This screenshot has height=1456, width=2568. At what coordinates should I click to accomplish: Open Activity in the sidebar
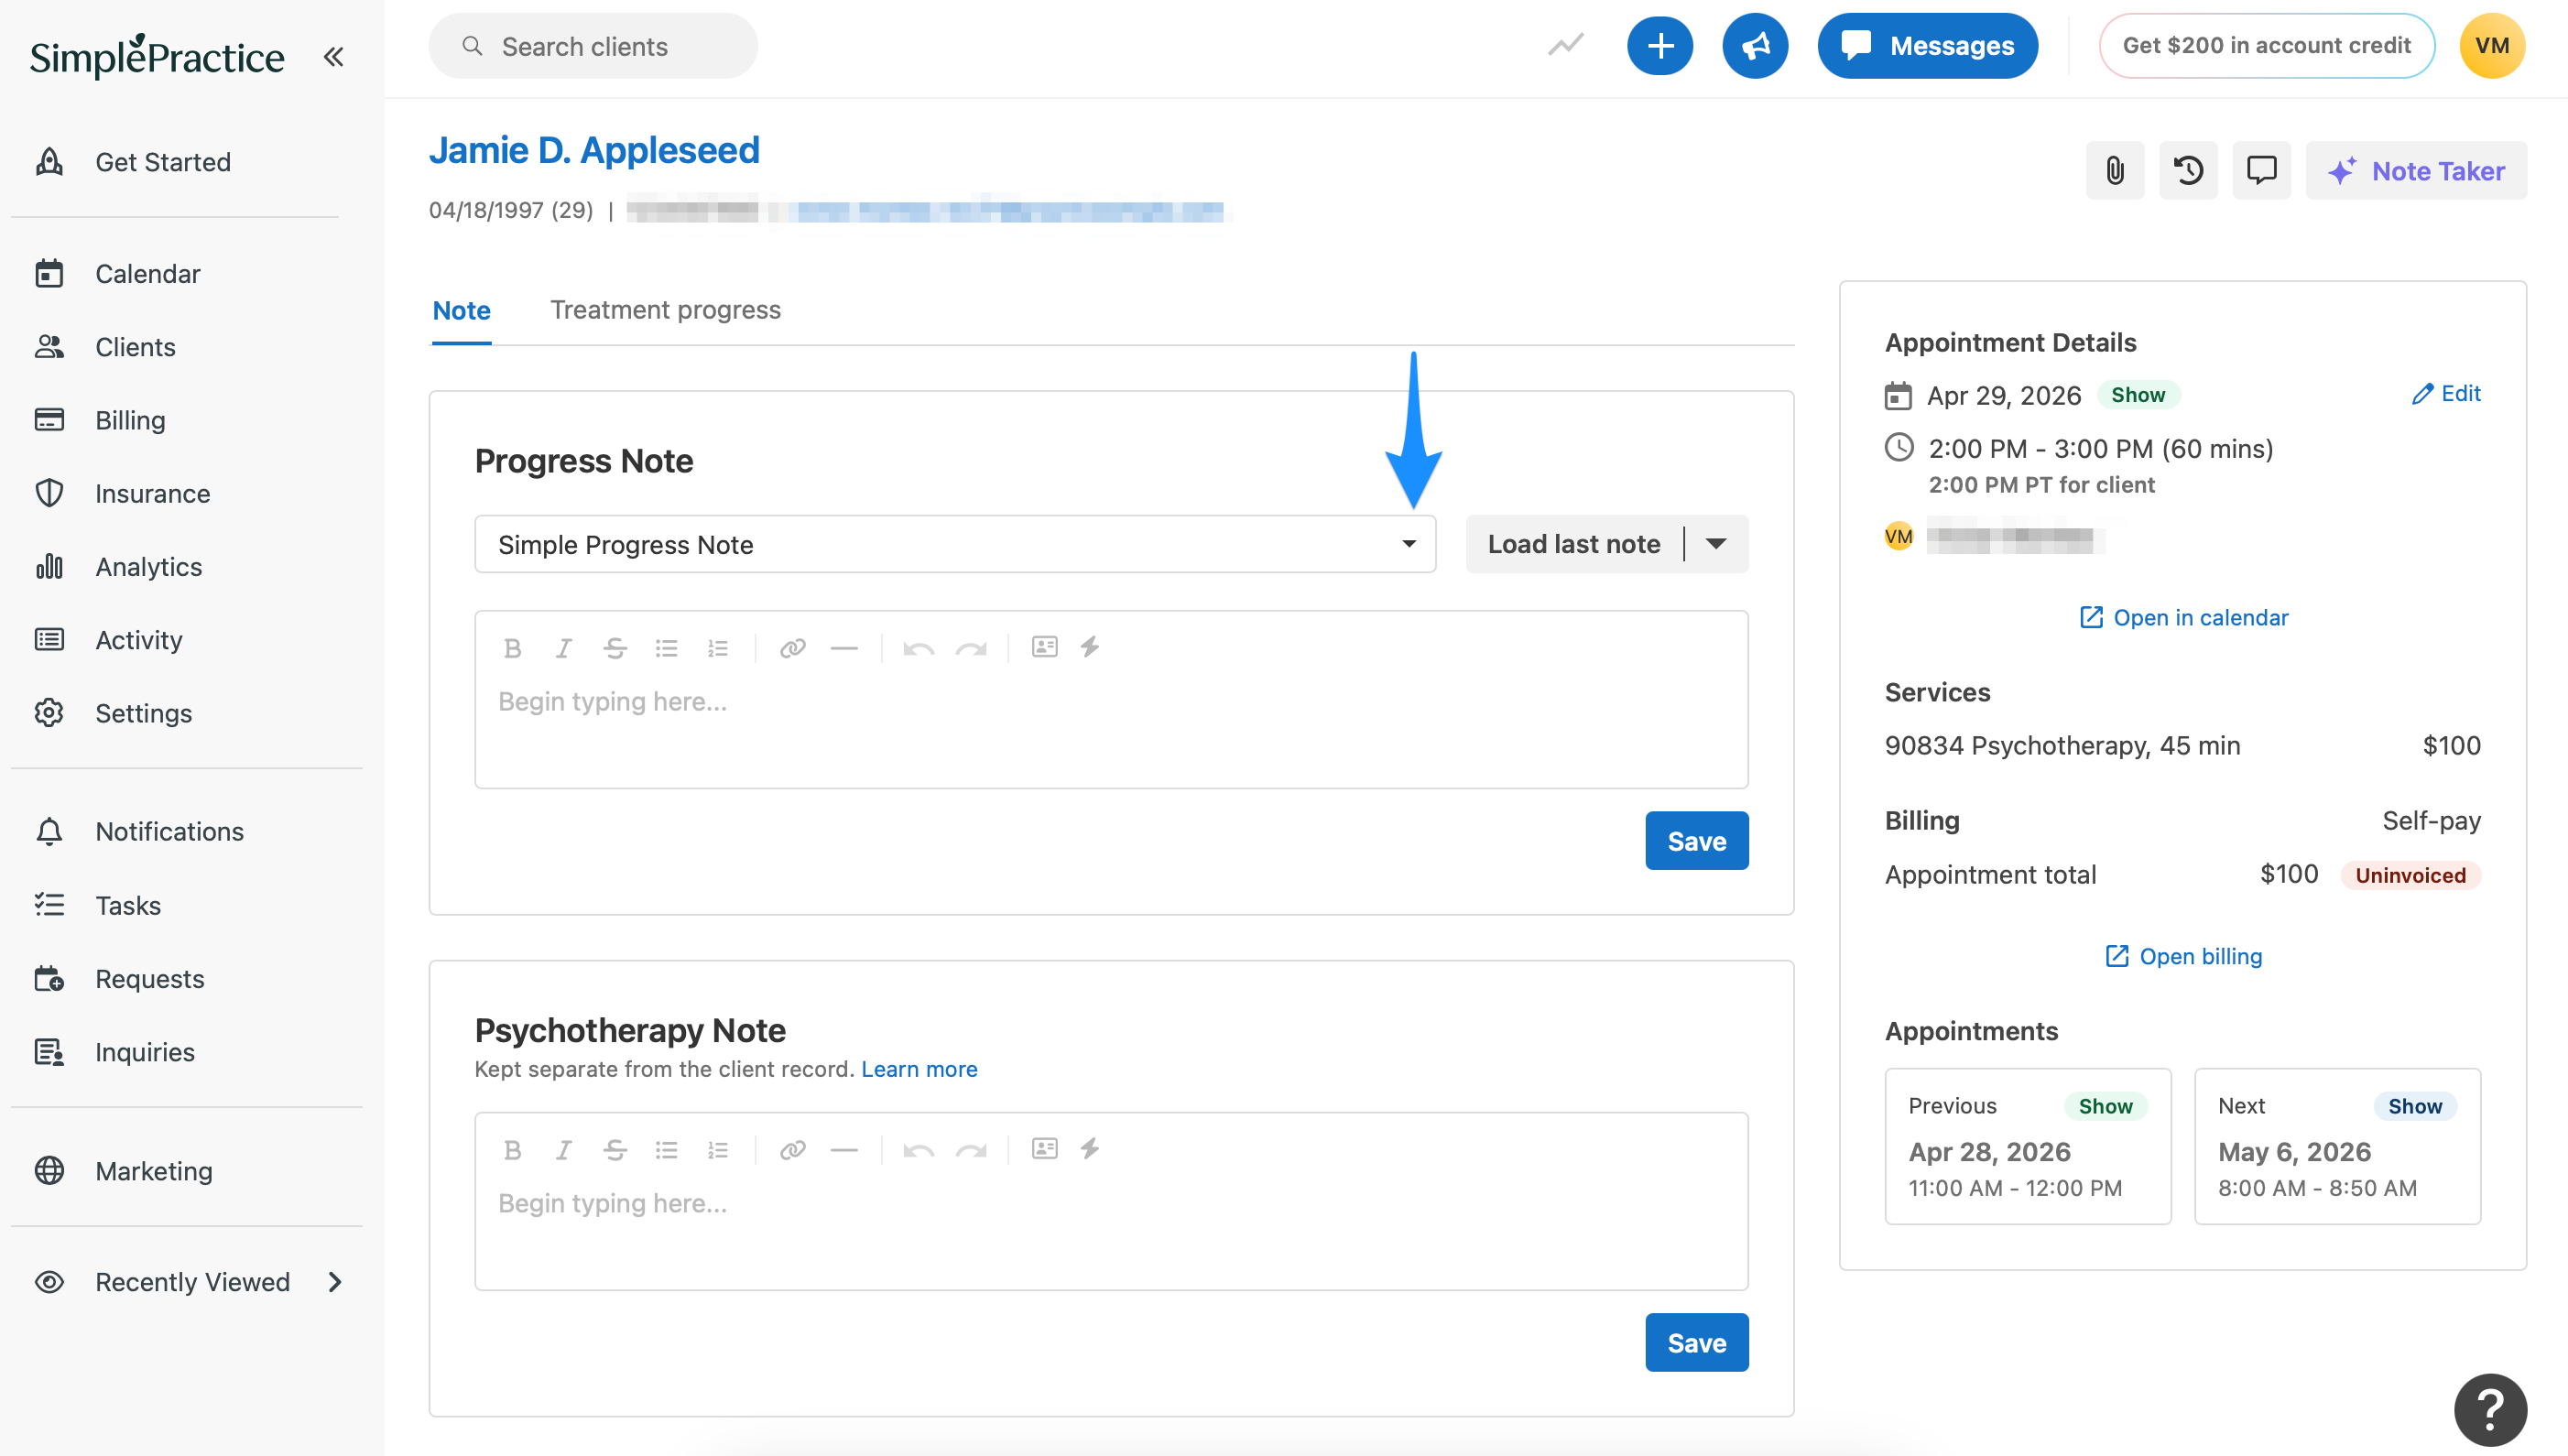139,640
